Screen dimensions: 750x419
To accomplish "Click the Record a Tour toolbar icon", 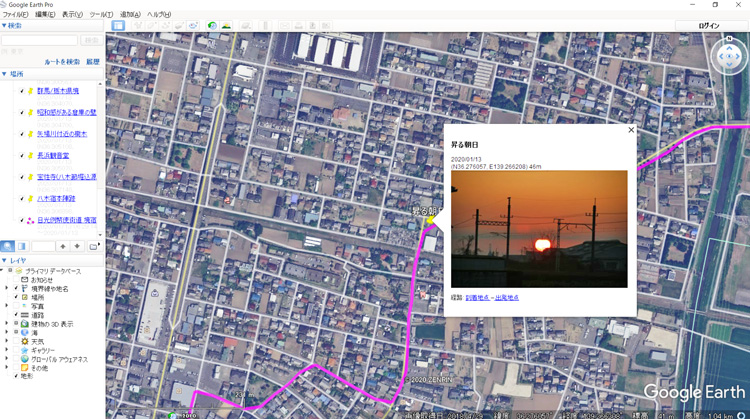I will (x=193, y=25).
